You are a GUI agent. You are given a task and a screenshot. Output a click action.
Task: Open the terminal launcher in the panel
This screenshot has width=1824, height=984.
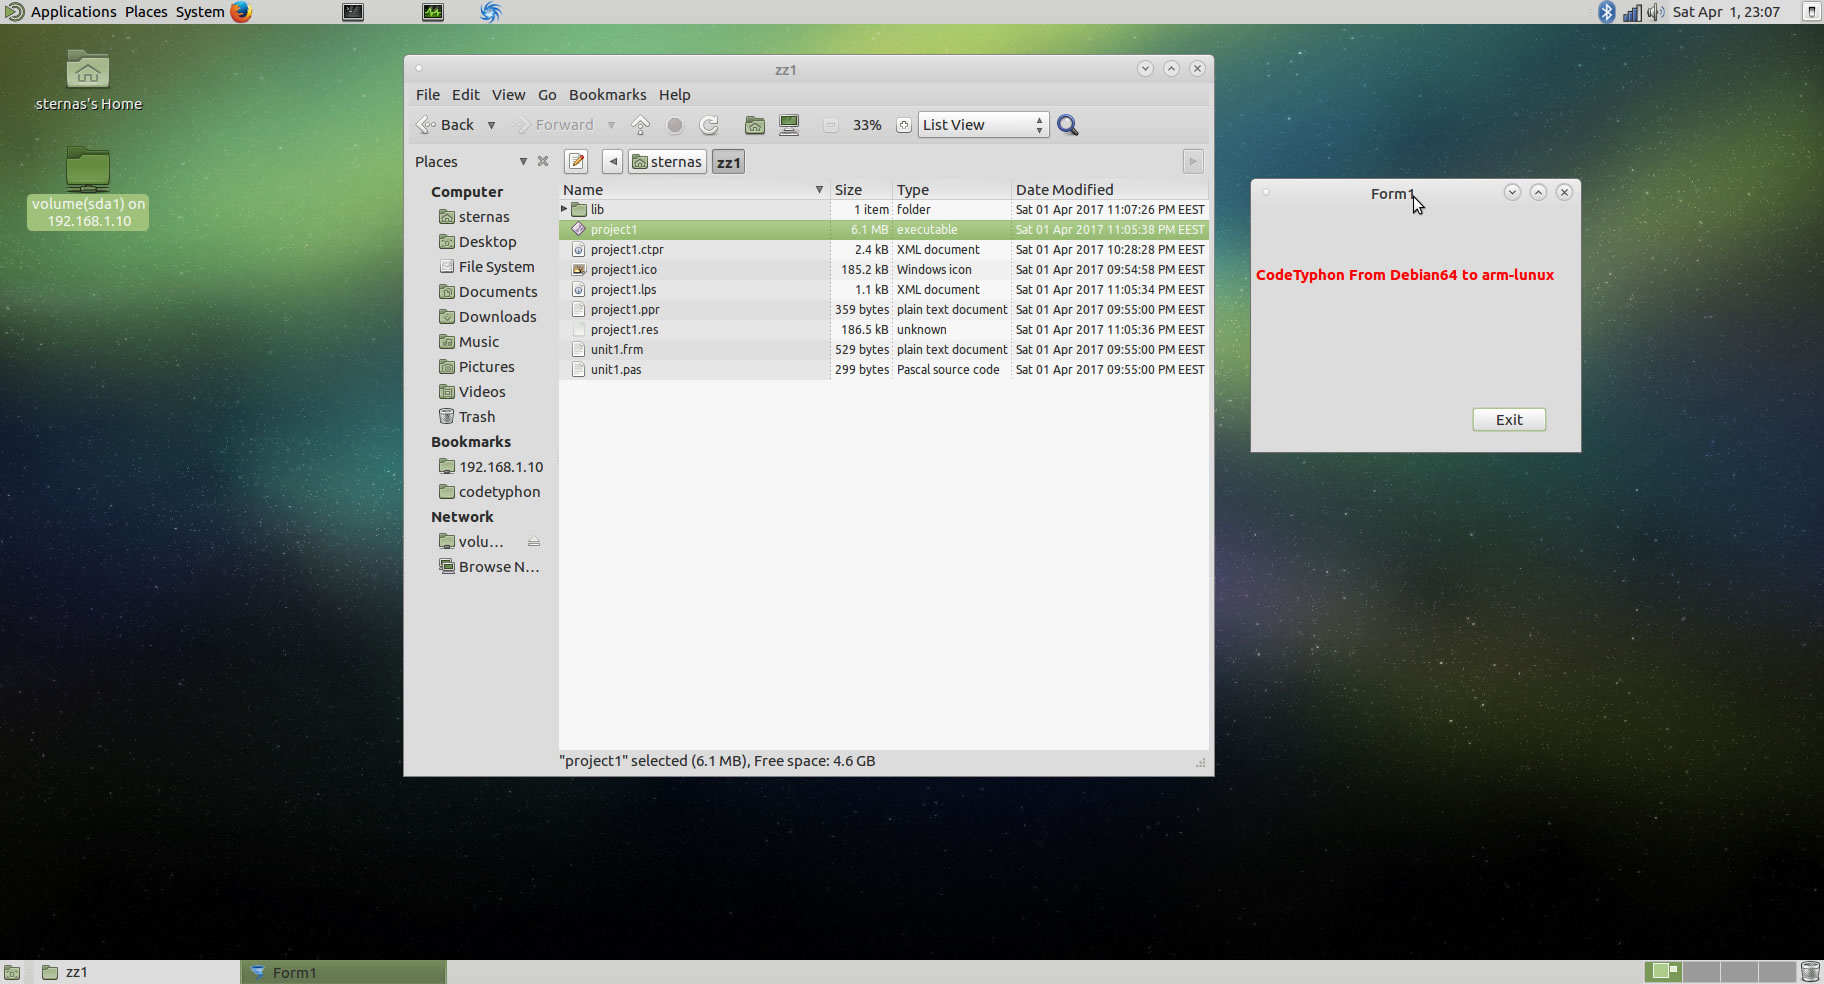click(353, 12)
